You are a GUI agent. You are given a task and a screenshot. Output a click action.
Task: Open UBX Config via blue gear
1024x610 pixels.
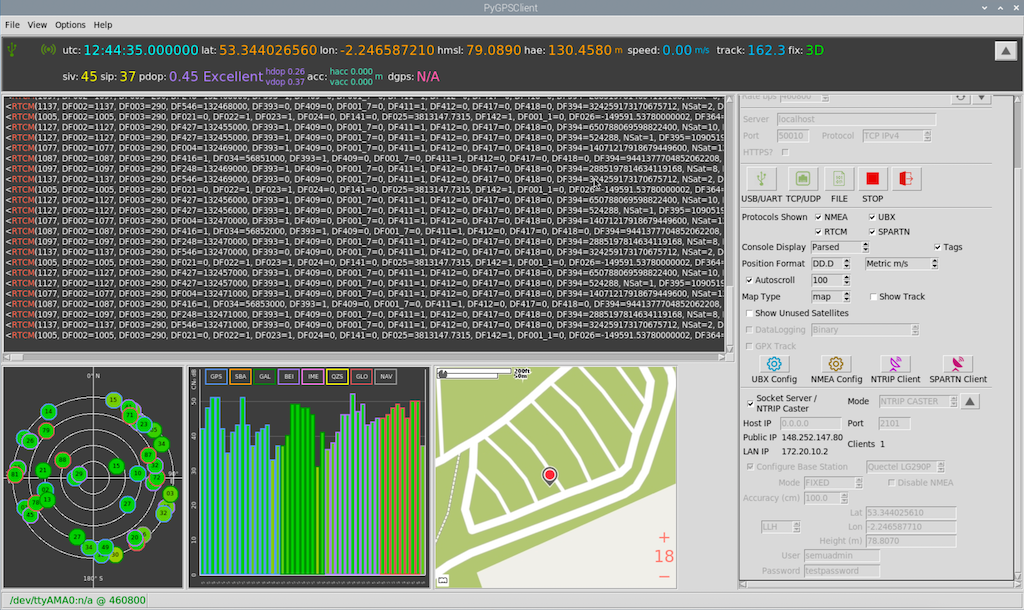(774, 364)
